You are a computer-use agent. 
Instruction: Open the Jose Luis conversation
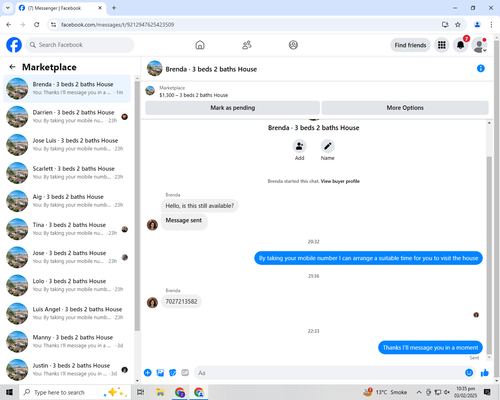tap(67, 145)
